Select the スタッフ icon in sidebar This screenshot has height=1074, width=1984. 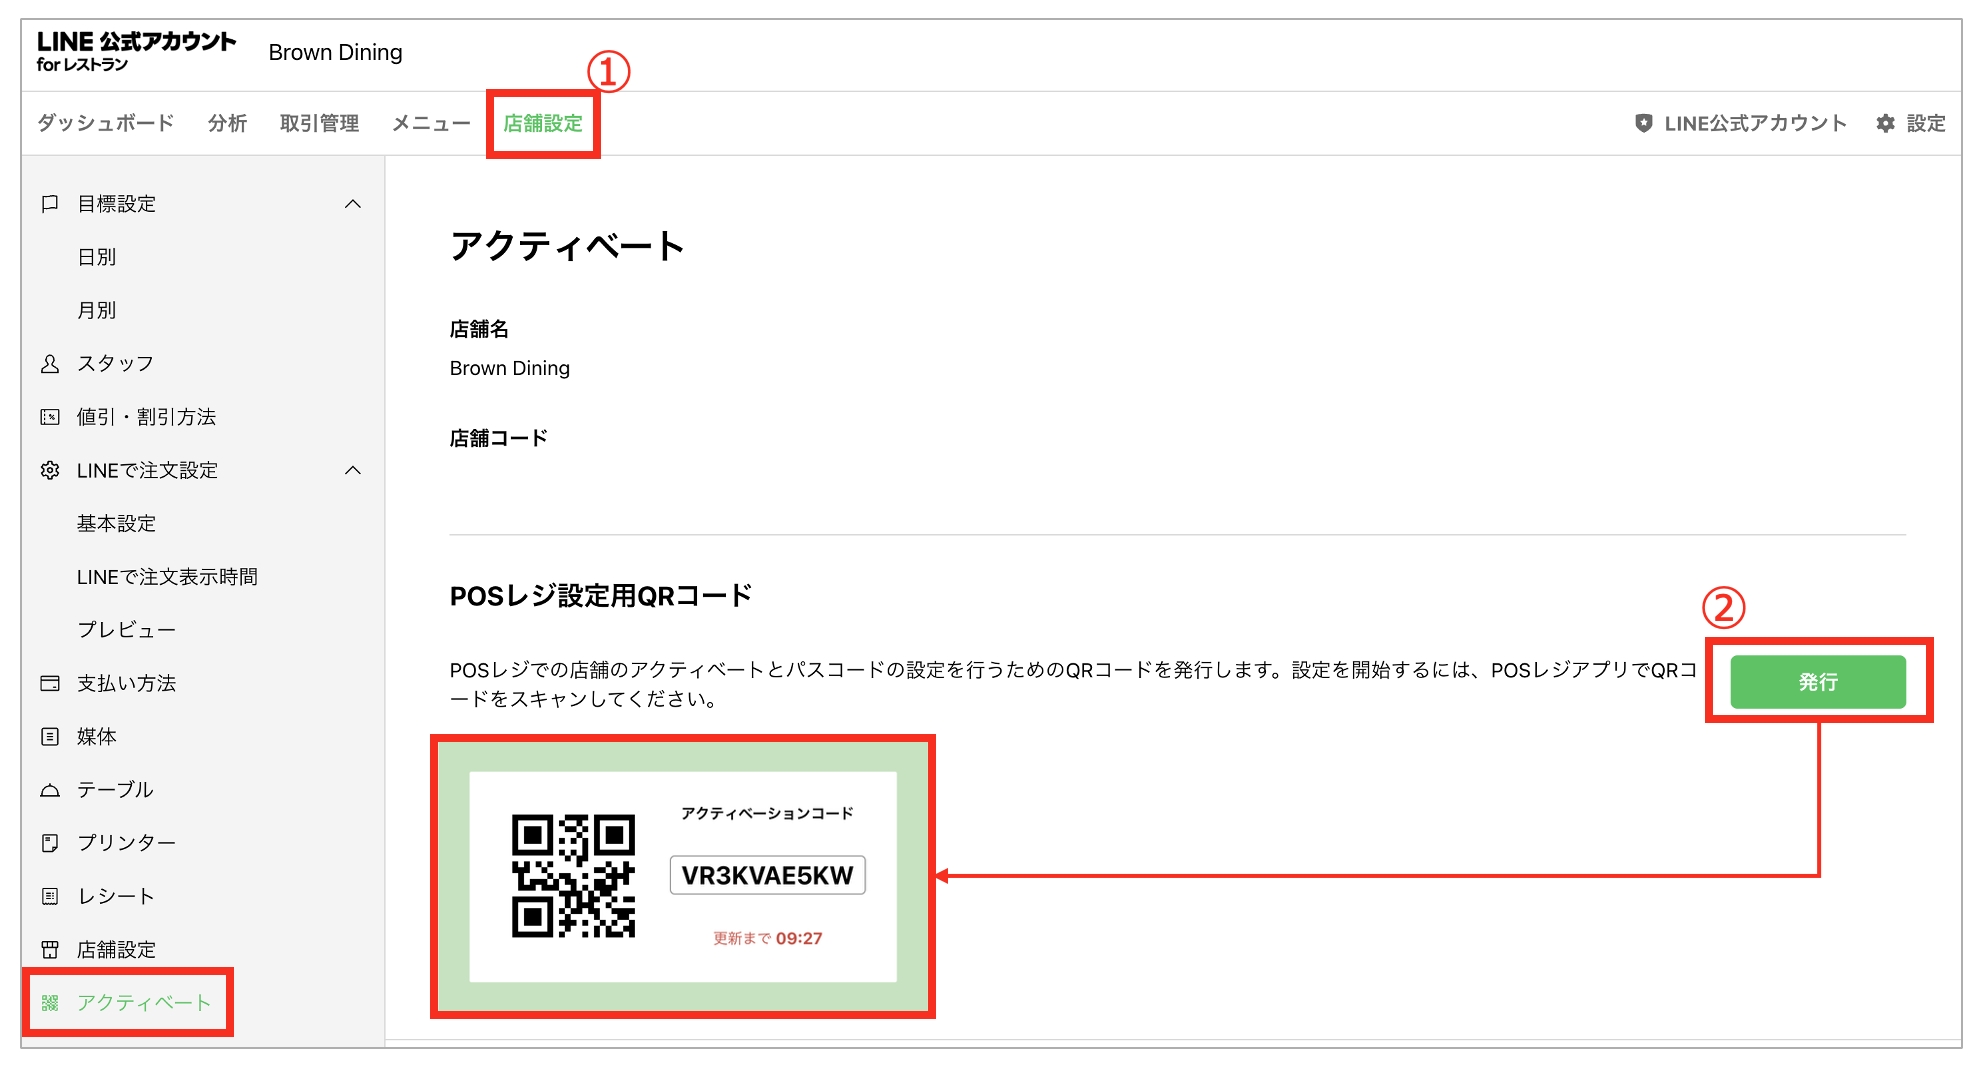click(x=49, y=363)
